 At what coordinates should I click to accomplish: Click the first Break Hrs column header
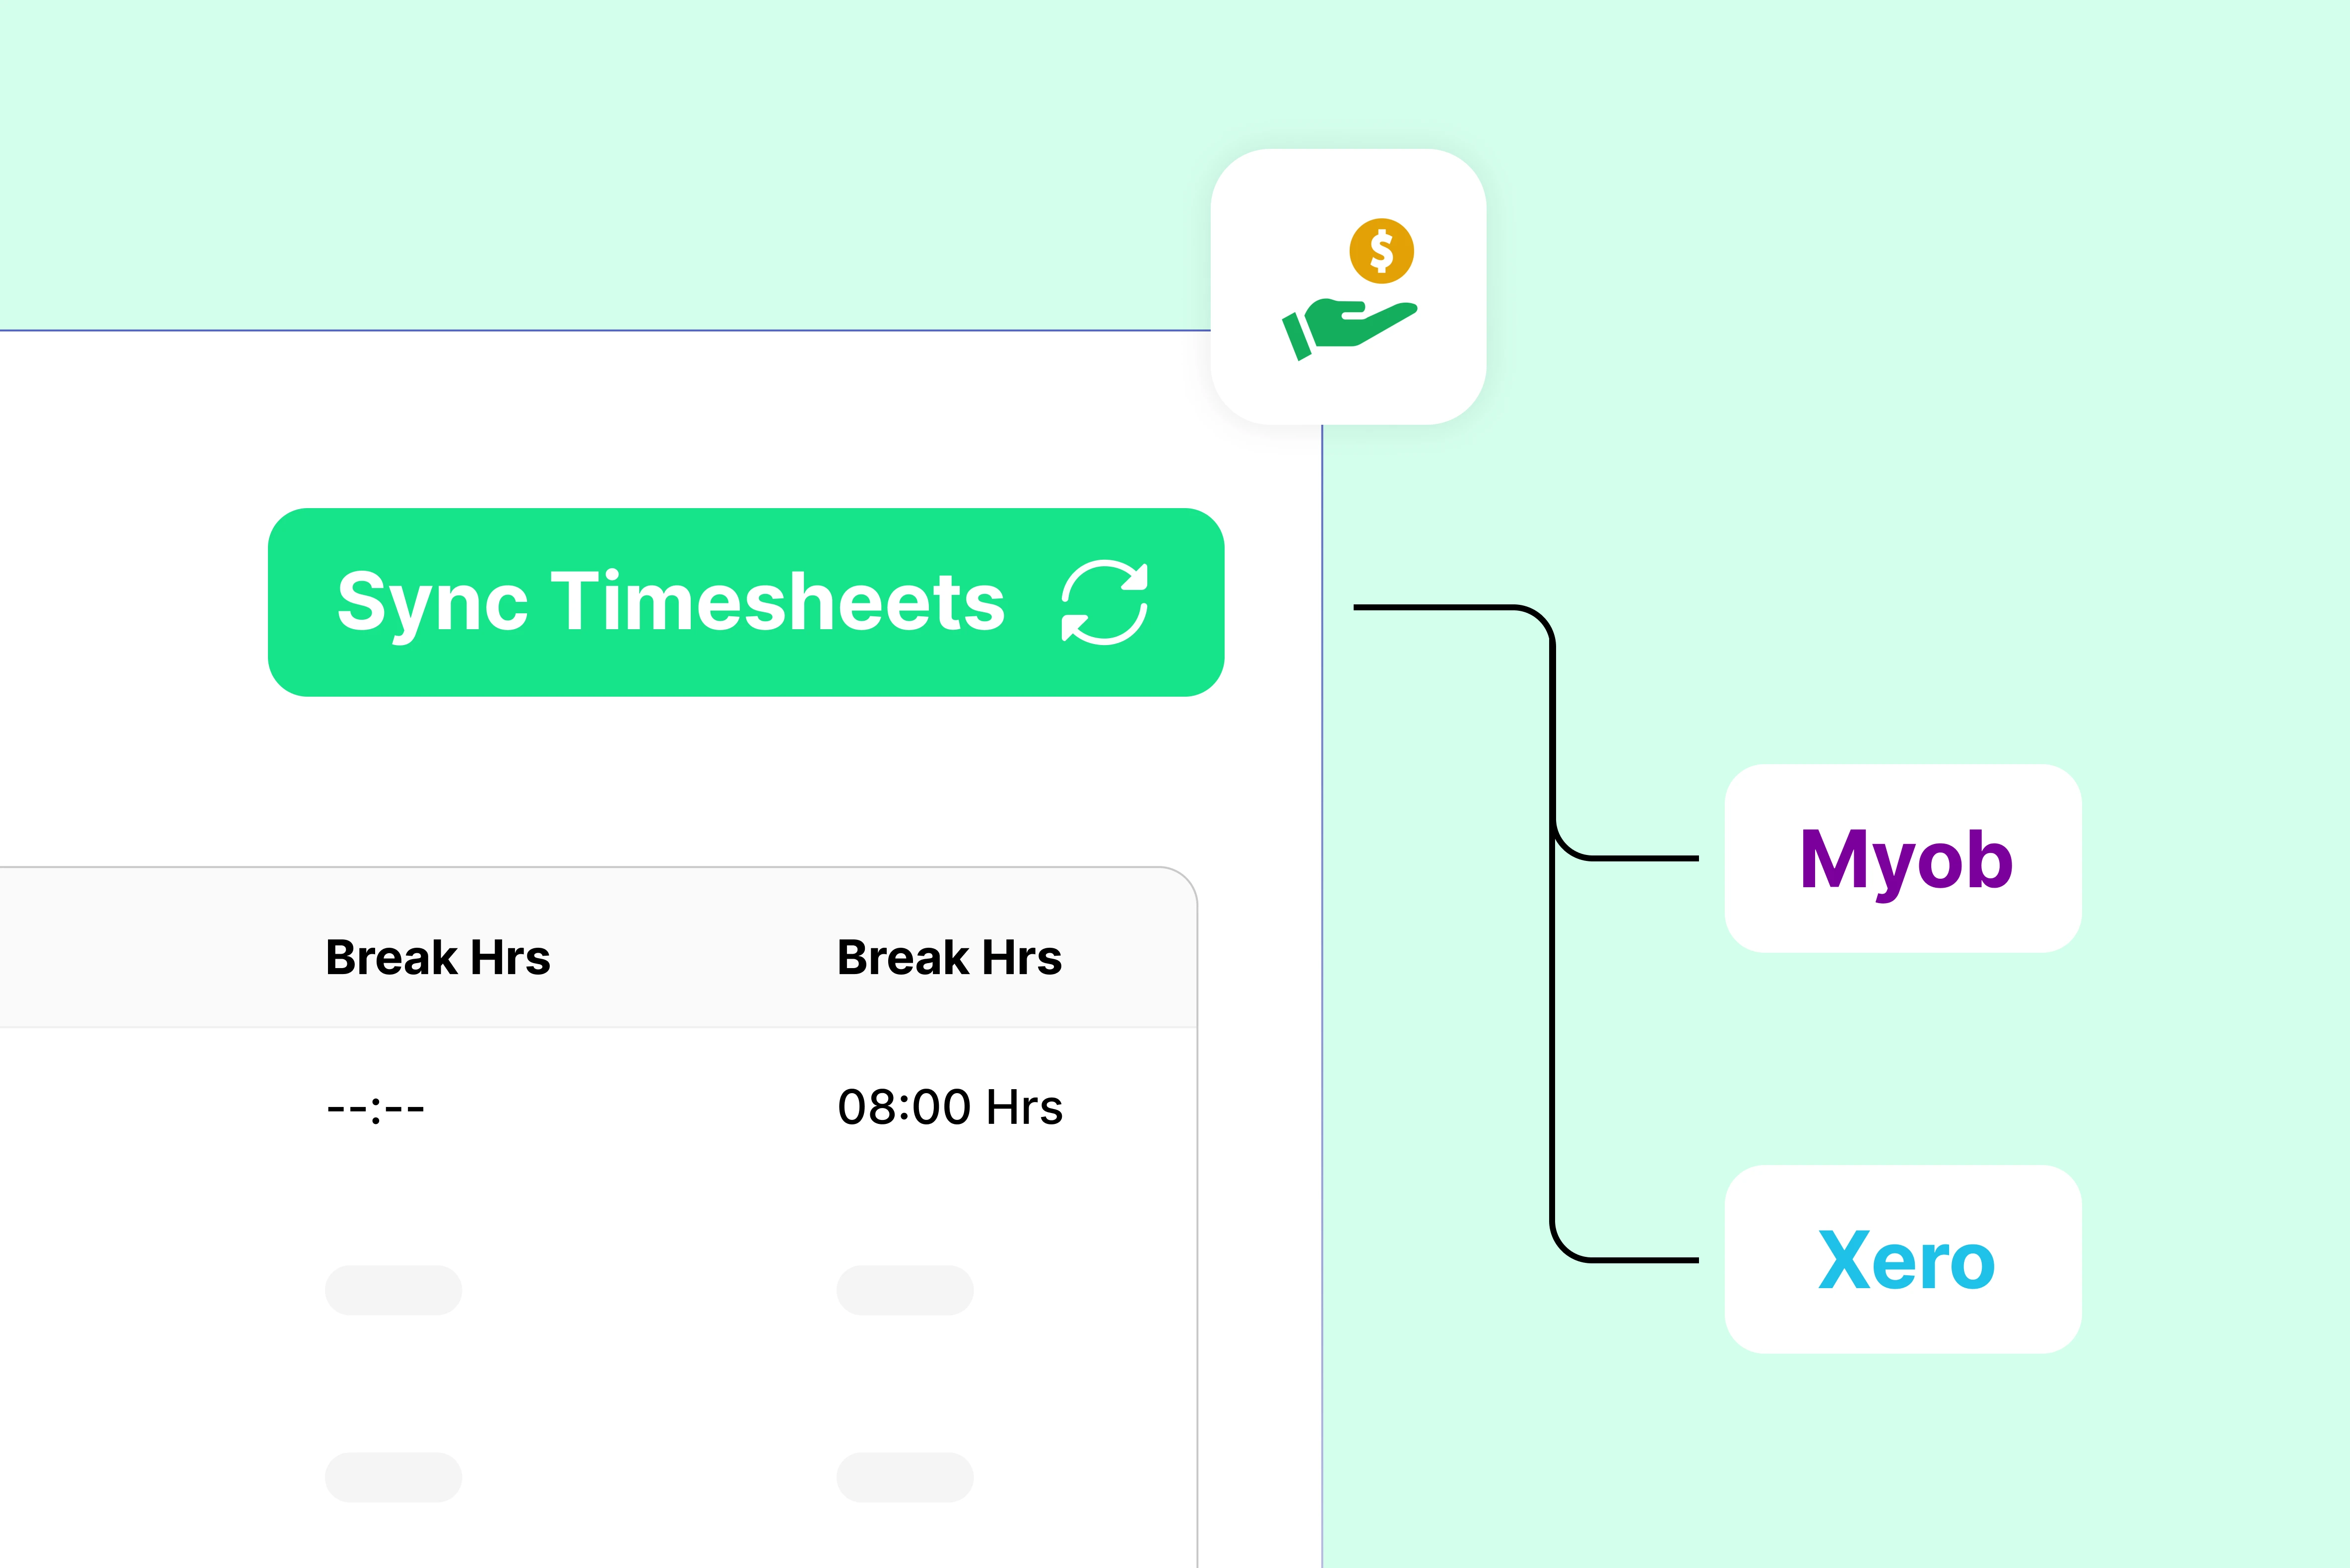(x=438, y=957)
